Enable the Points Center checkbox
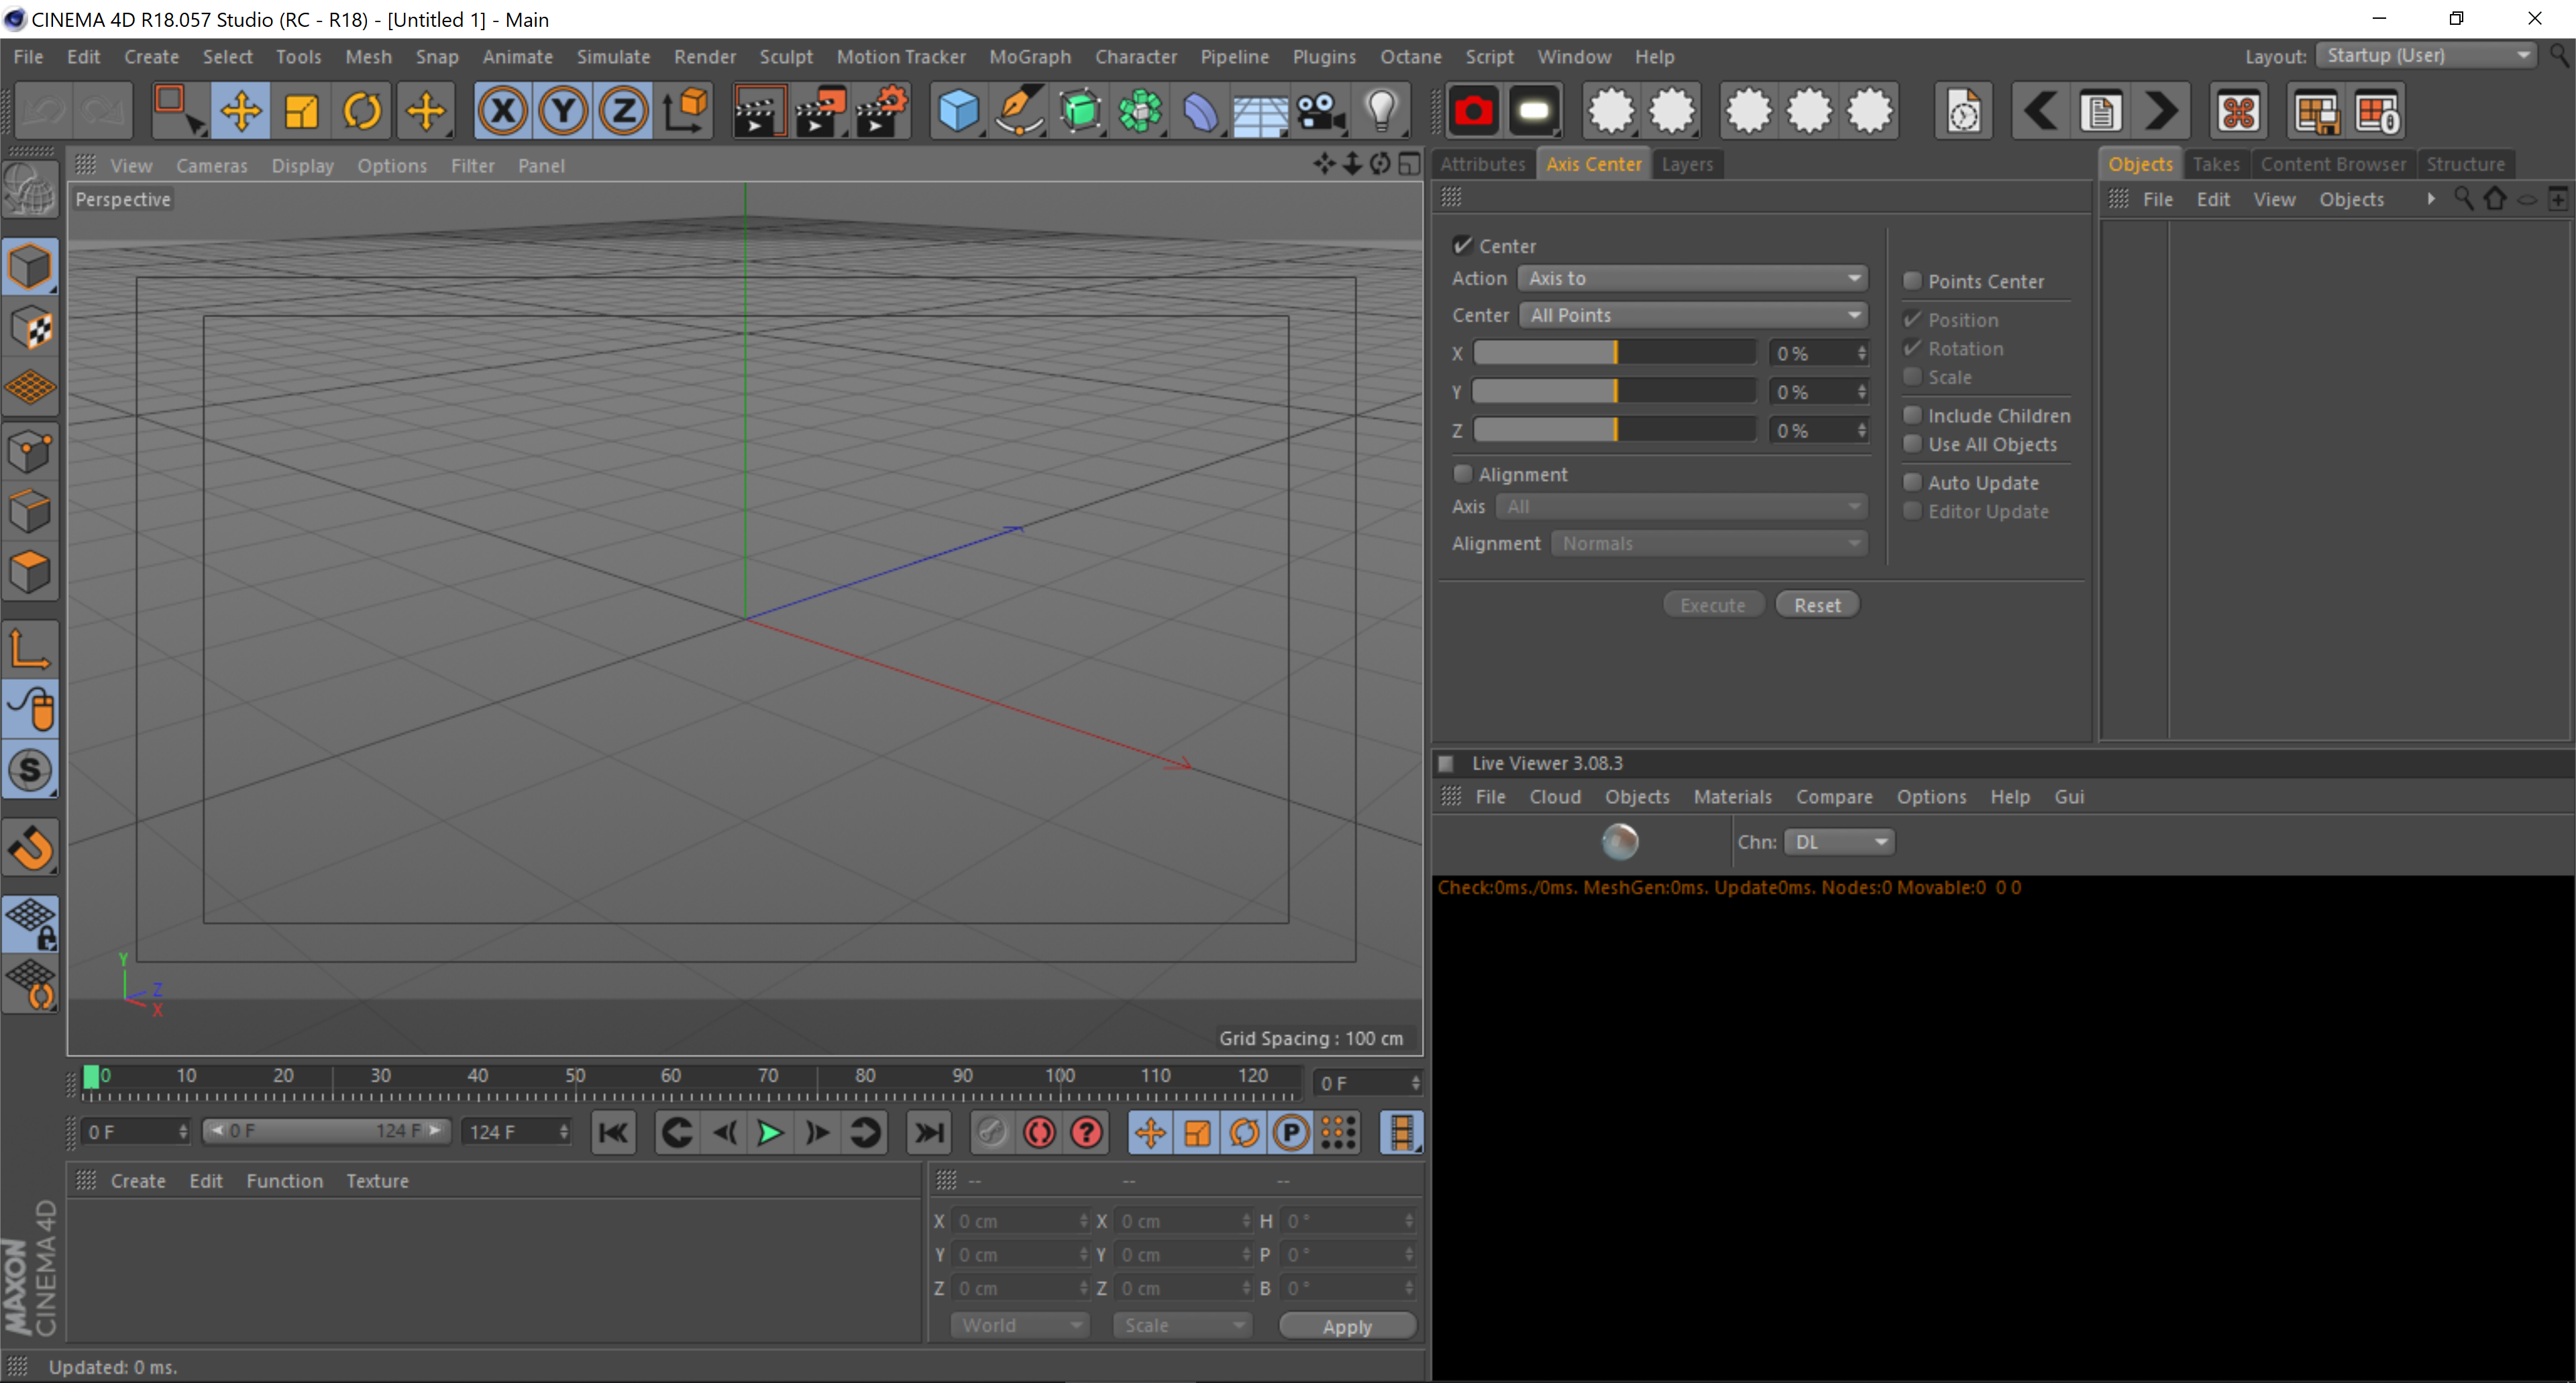The height and width of the screenshot is (1383, 2576). 1912,281
